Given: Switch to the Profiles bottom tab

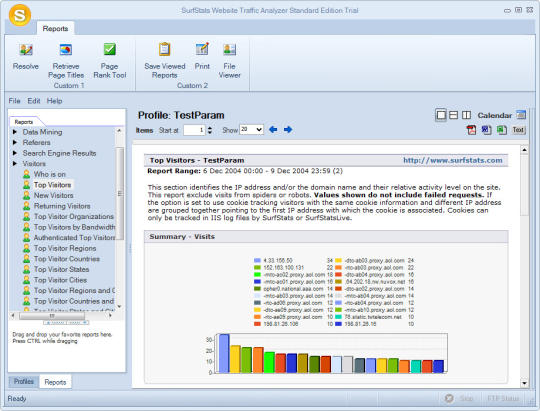Looking at the screenshot, I should point(24,381).
